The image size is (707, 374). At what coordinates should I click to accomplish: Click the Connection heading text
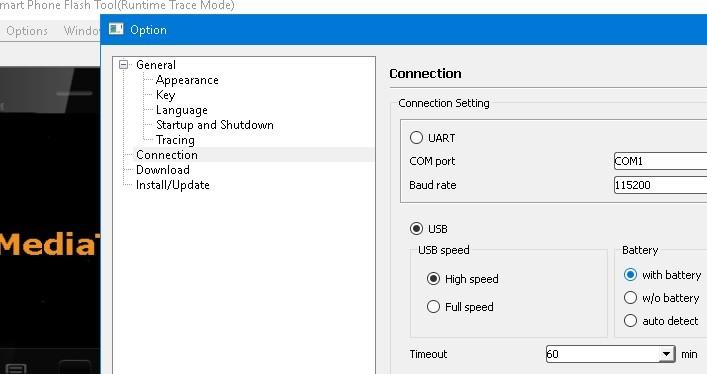coord(425,74)
